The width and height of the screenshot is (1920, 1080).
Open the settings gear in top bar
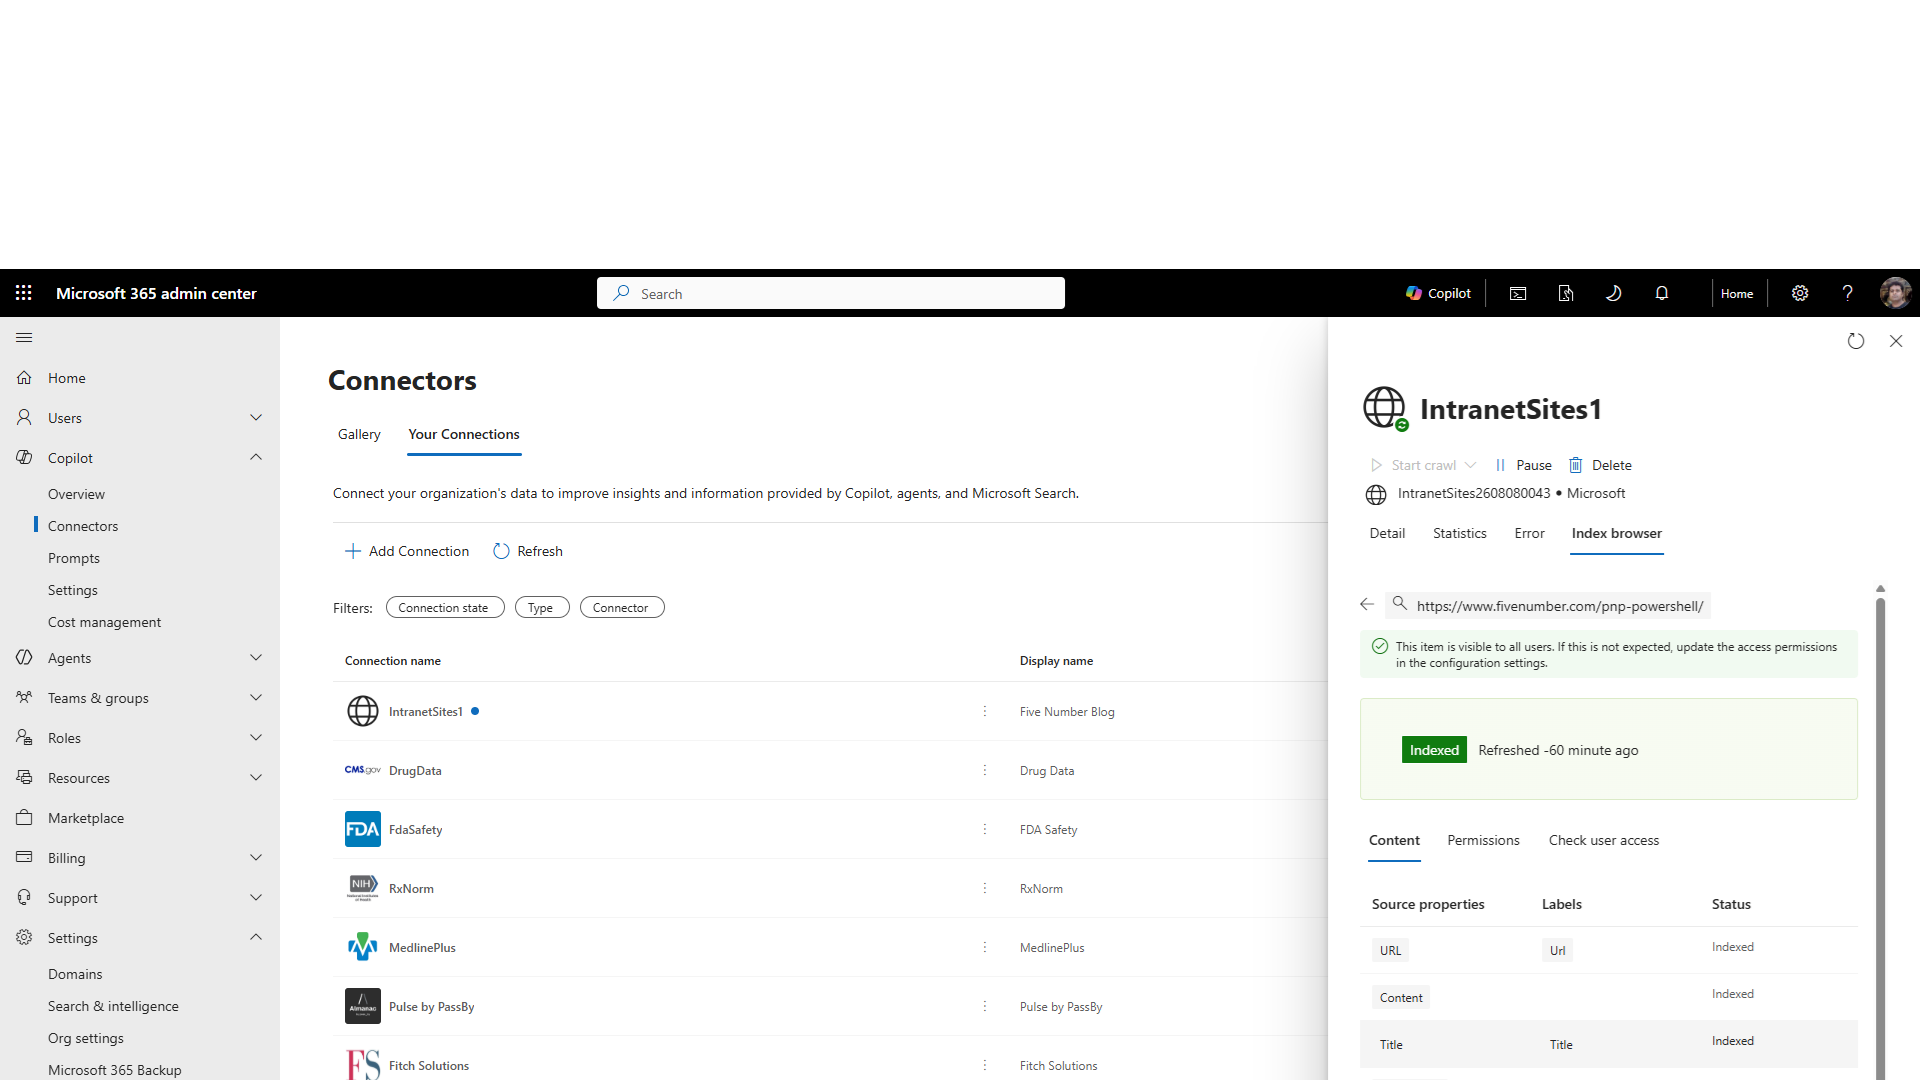point(1800,293)
